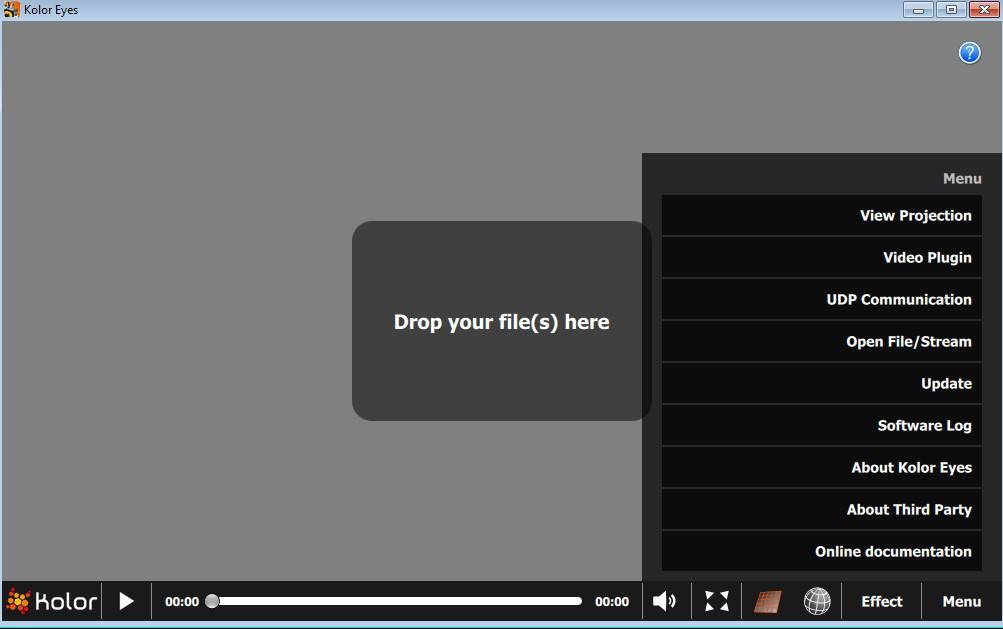This screenshot has height=629, width=1003.
Task: Open help via blue question mark icon
Action: pyautogui.click(x=969, y=53)
